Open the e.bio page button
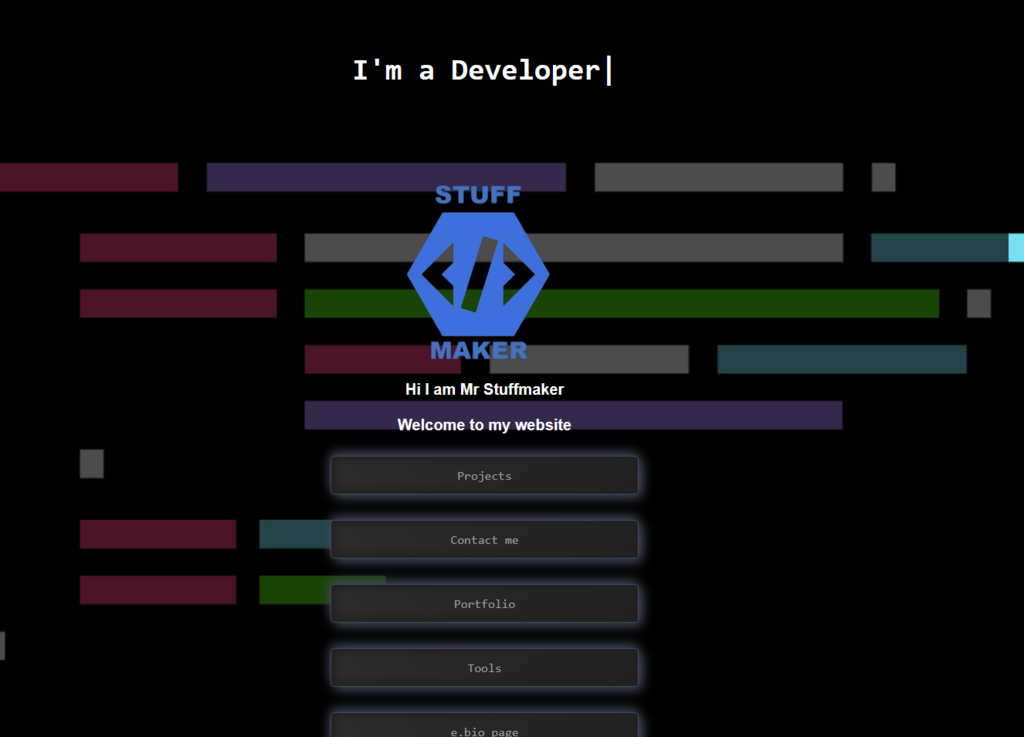The image size is (1024, 737). point(484,727)
